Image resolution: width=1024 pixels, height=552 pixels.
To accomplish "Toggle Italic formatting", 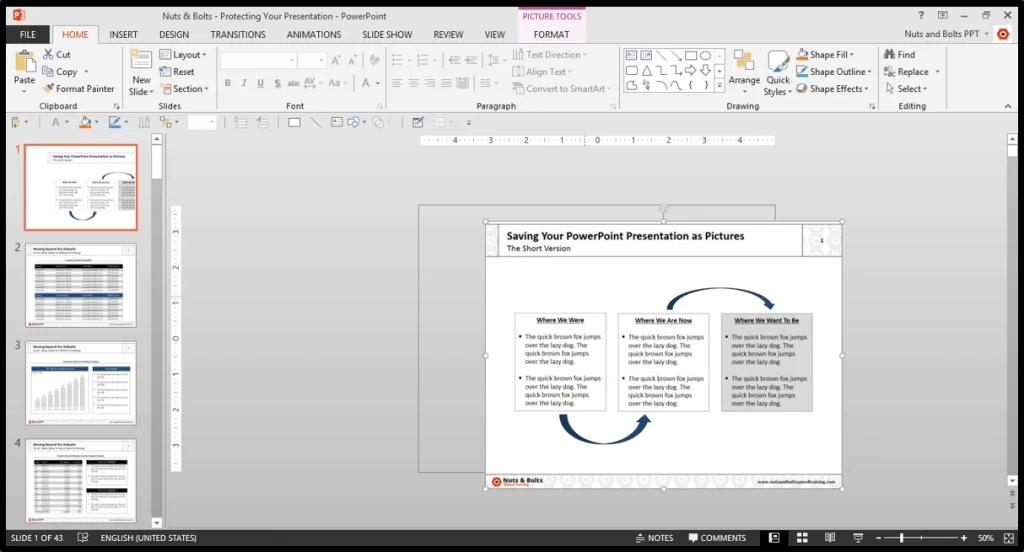I will pos(244,83).
